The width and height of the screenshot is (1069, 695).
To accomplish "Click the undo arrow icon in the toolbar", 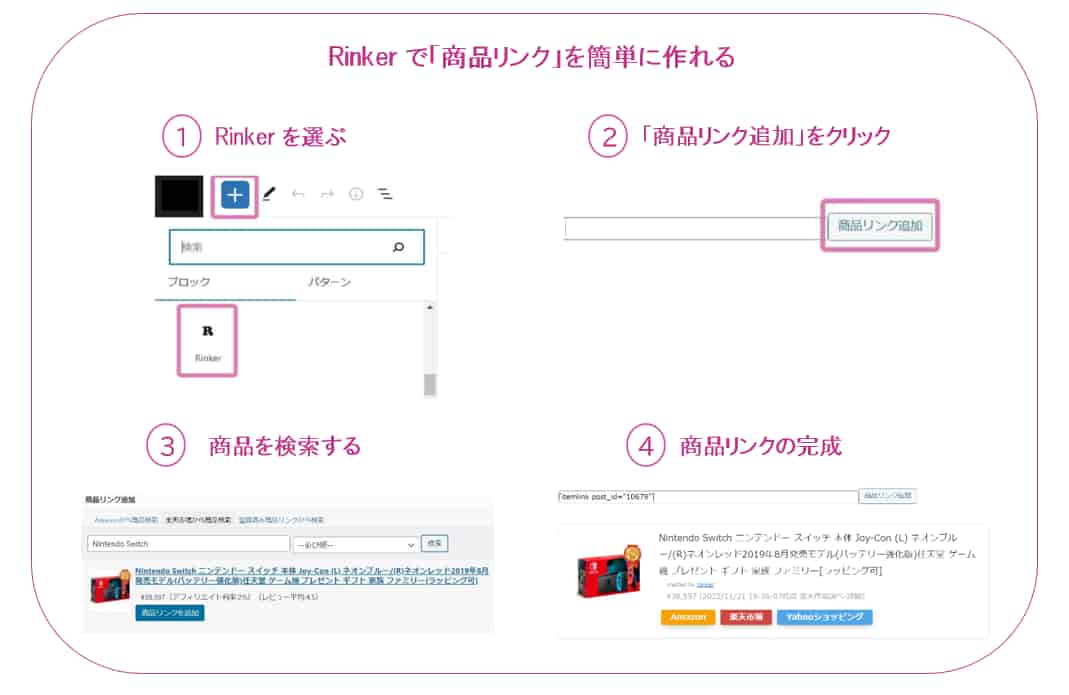I will (298, 194).
